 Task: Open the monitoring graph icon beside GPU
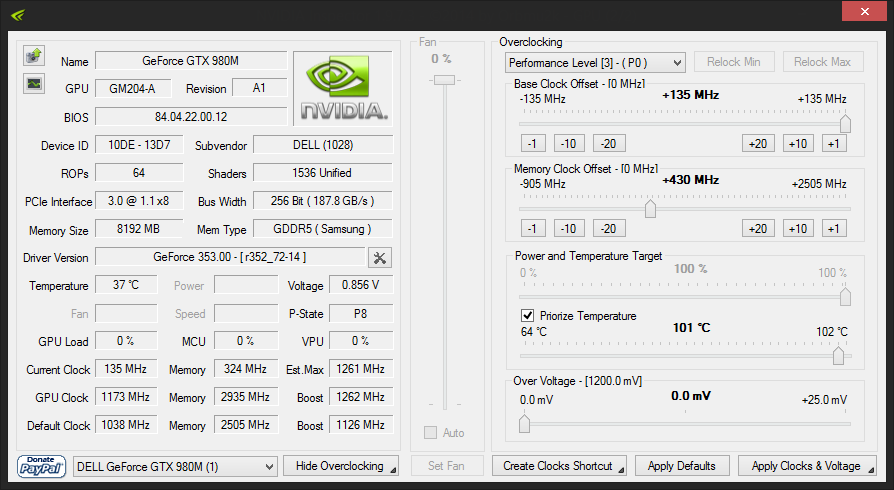(34, 84)
